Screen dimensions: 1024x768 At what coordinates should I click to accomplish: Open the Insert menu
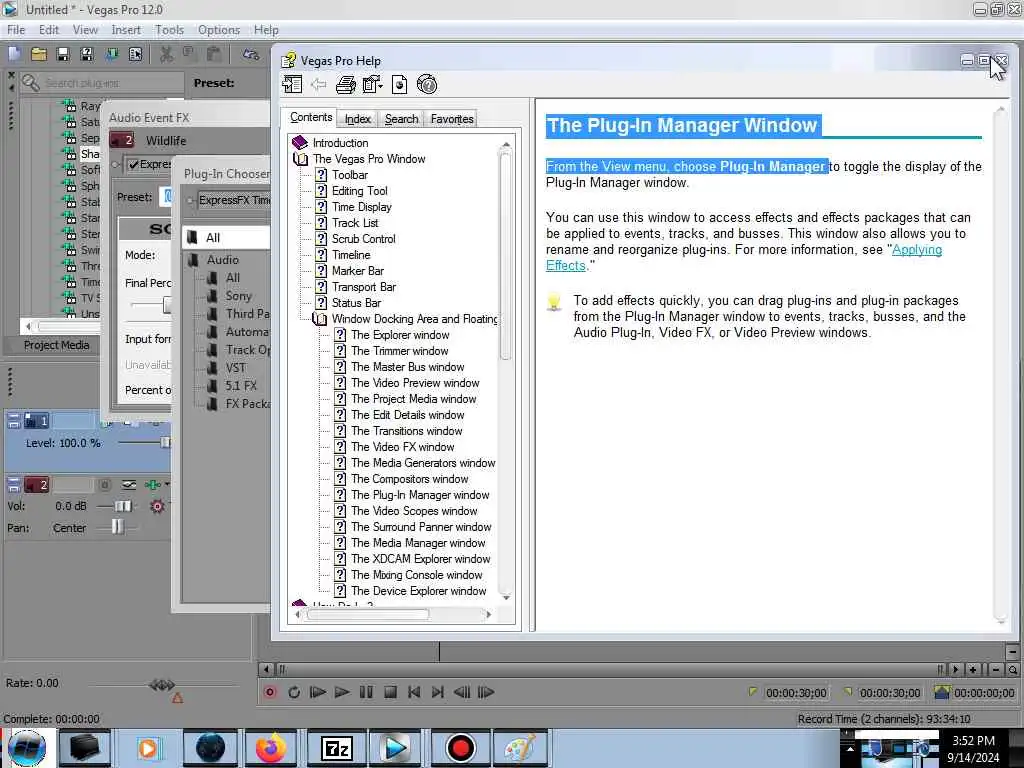[x=126, y=30]
